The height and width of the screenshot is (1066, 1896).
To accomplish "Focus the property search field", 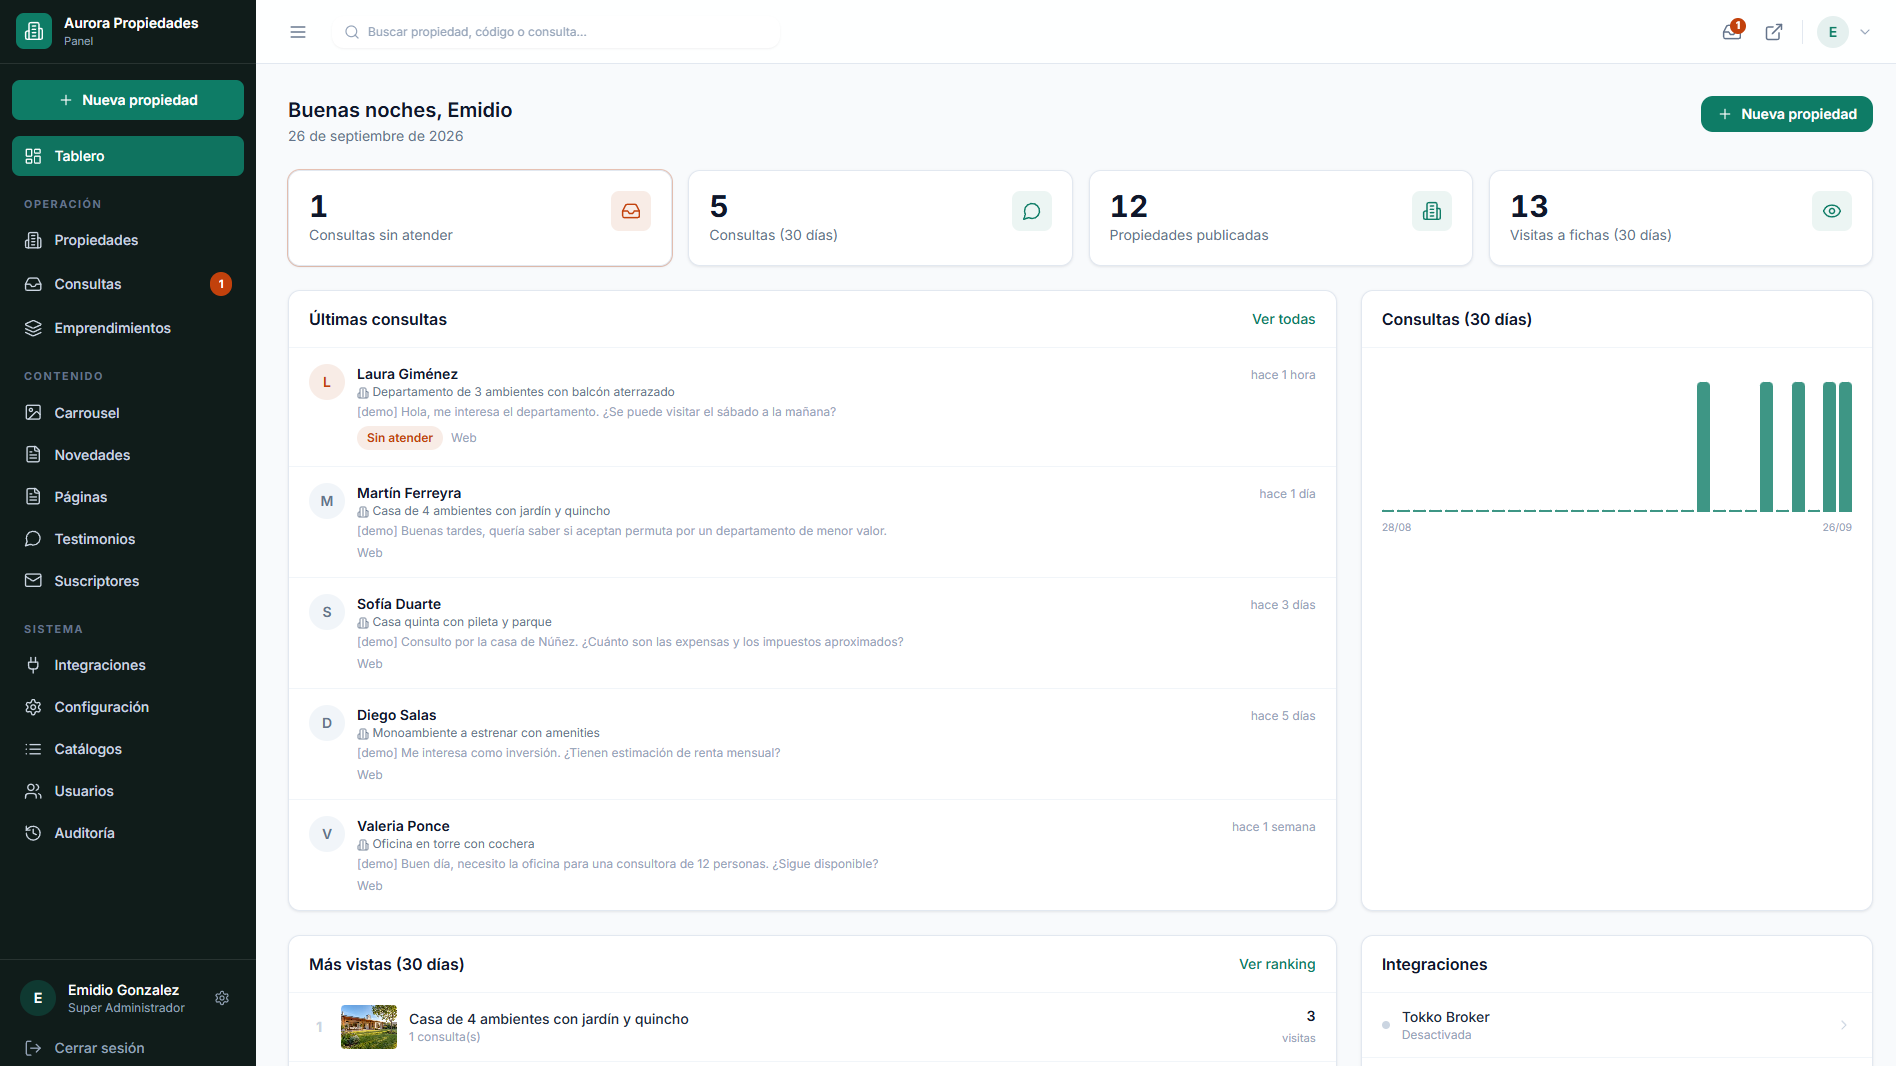I will [556, 32].
